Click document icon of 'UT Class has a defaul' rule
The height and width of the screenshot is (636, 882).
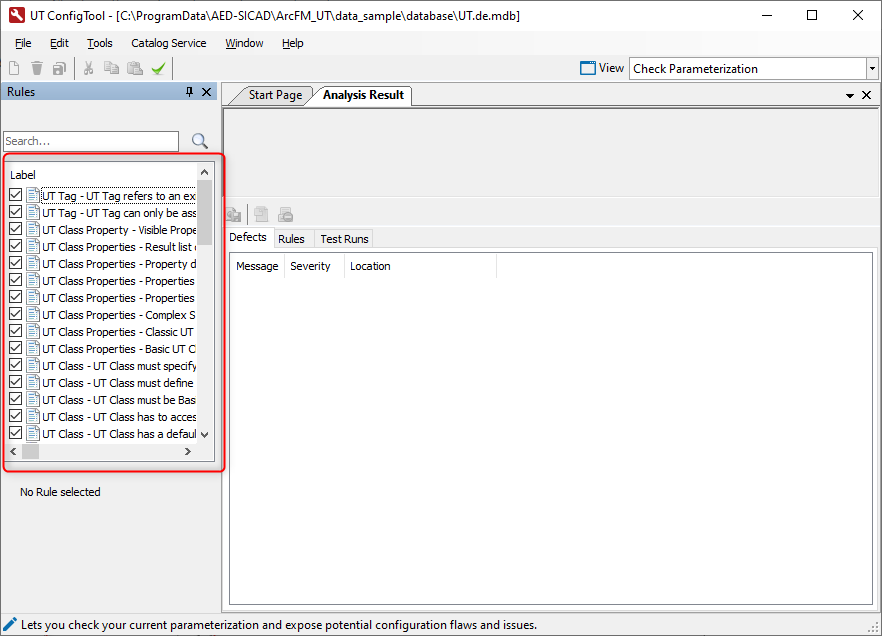33,434
